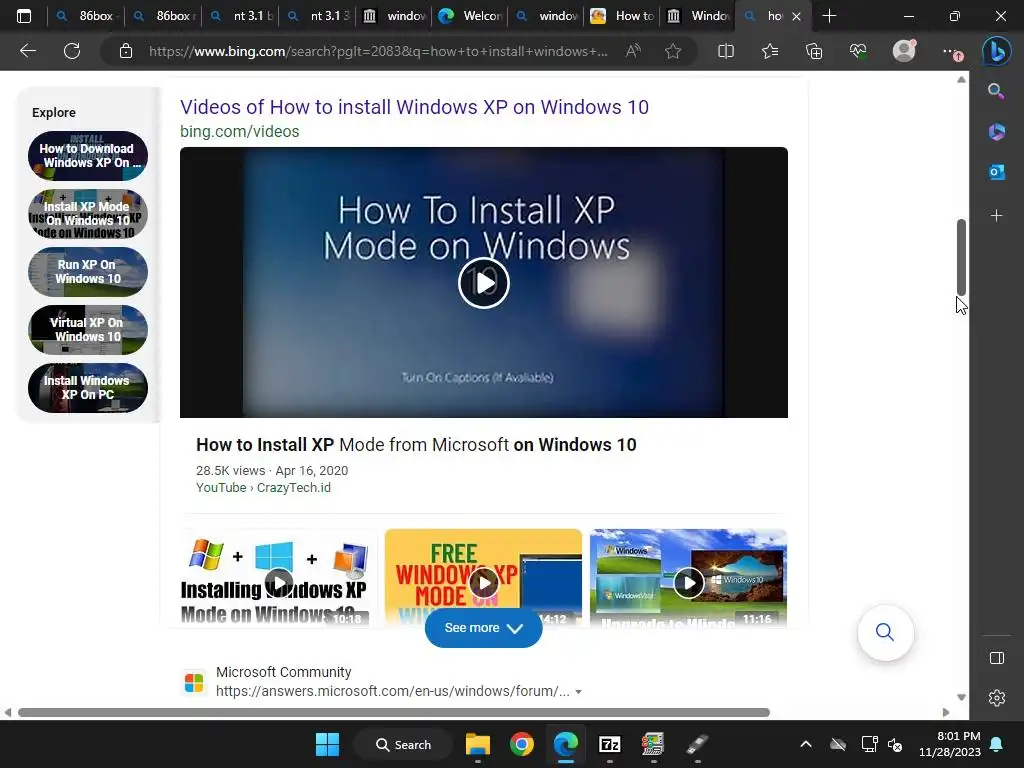
Task: Click the horizontal scrollbar thumb
Action: [x=394, y=712]
